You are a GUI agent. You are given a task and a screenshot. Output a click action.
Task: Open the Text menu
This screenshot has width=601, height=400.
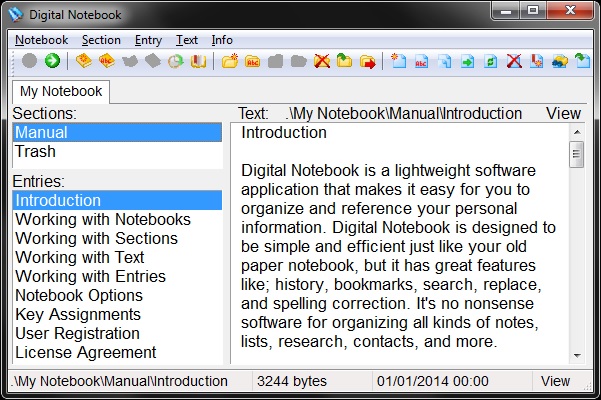(187, 40)
